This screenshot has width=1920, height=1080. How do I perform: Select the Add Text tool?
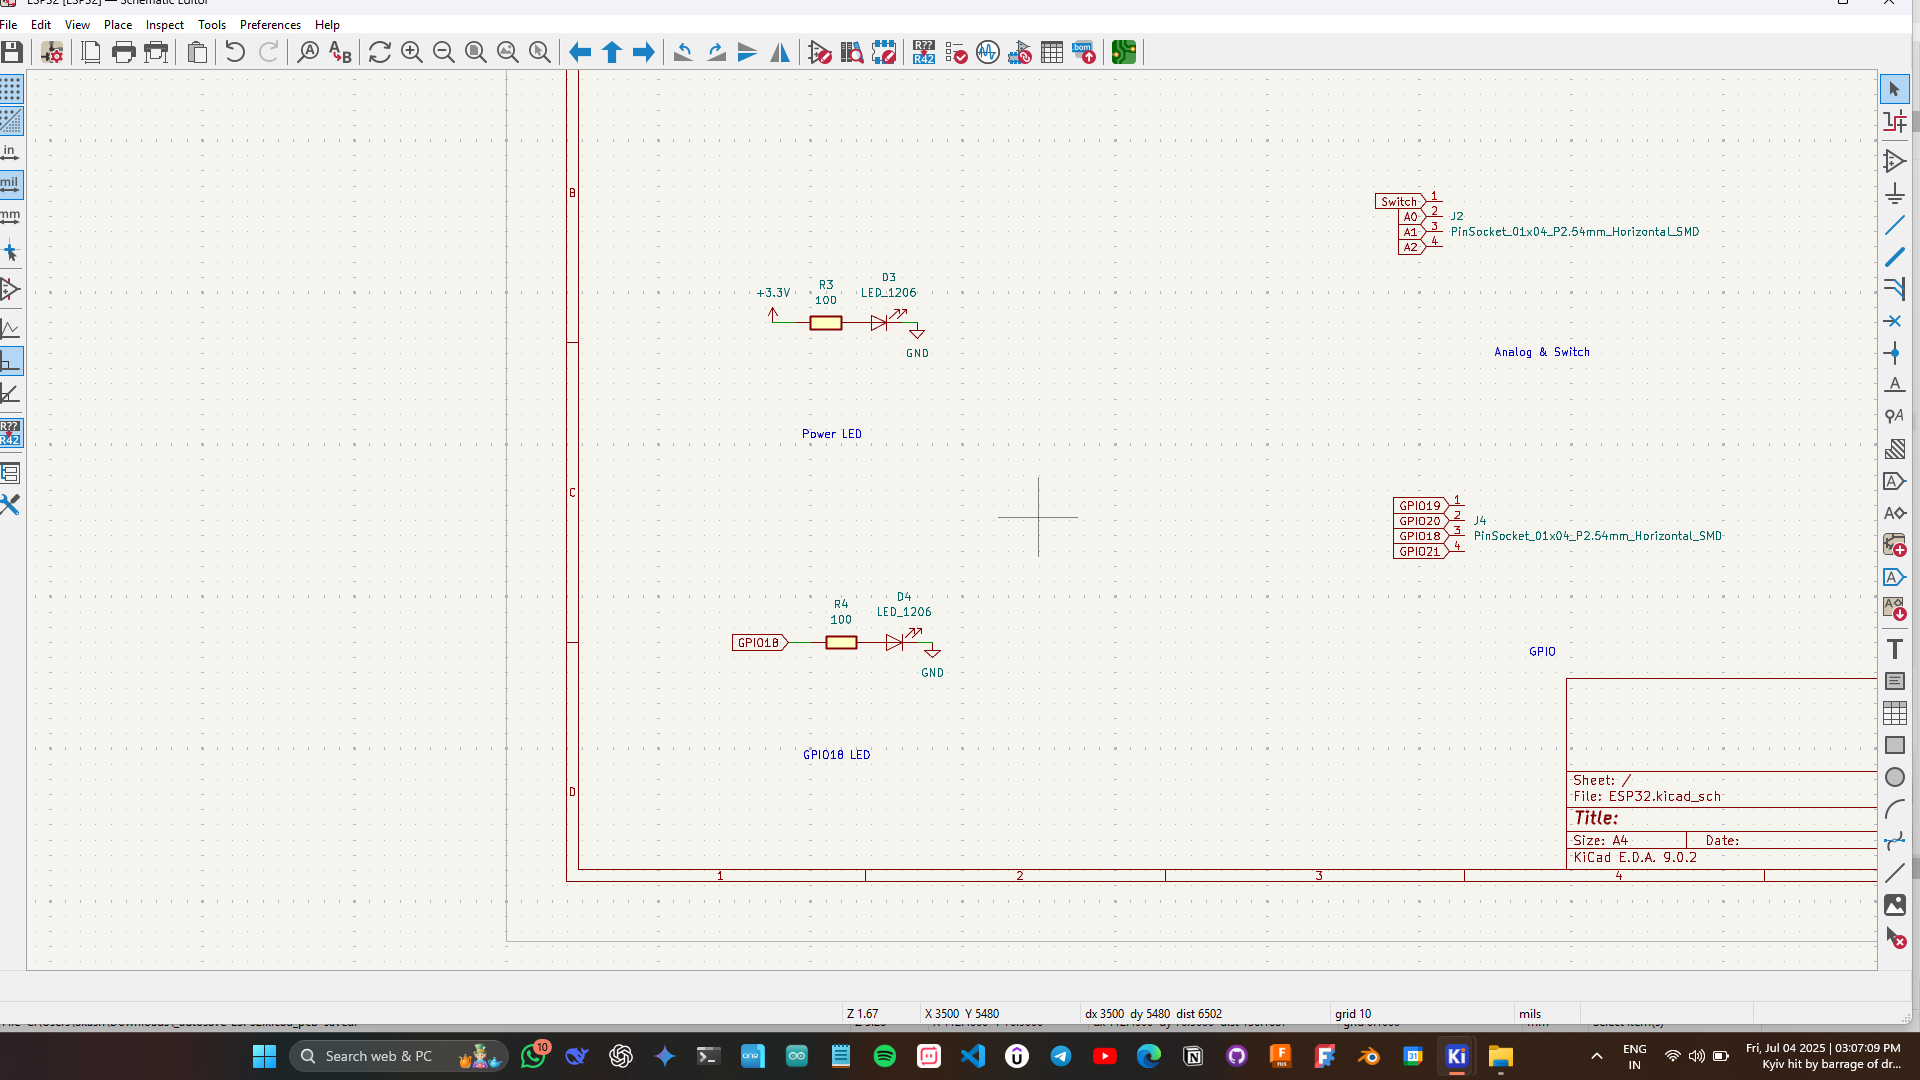coord(1894,649)
